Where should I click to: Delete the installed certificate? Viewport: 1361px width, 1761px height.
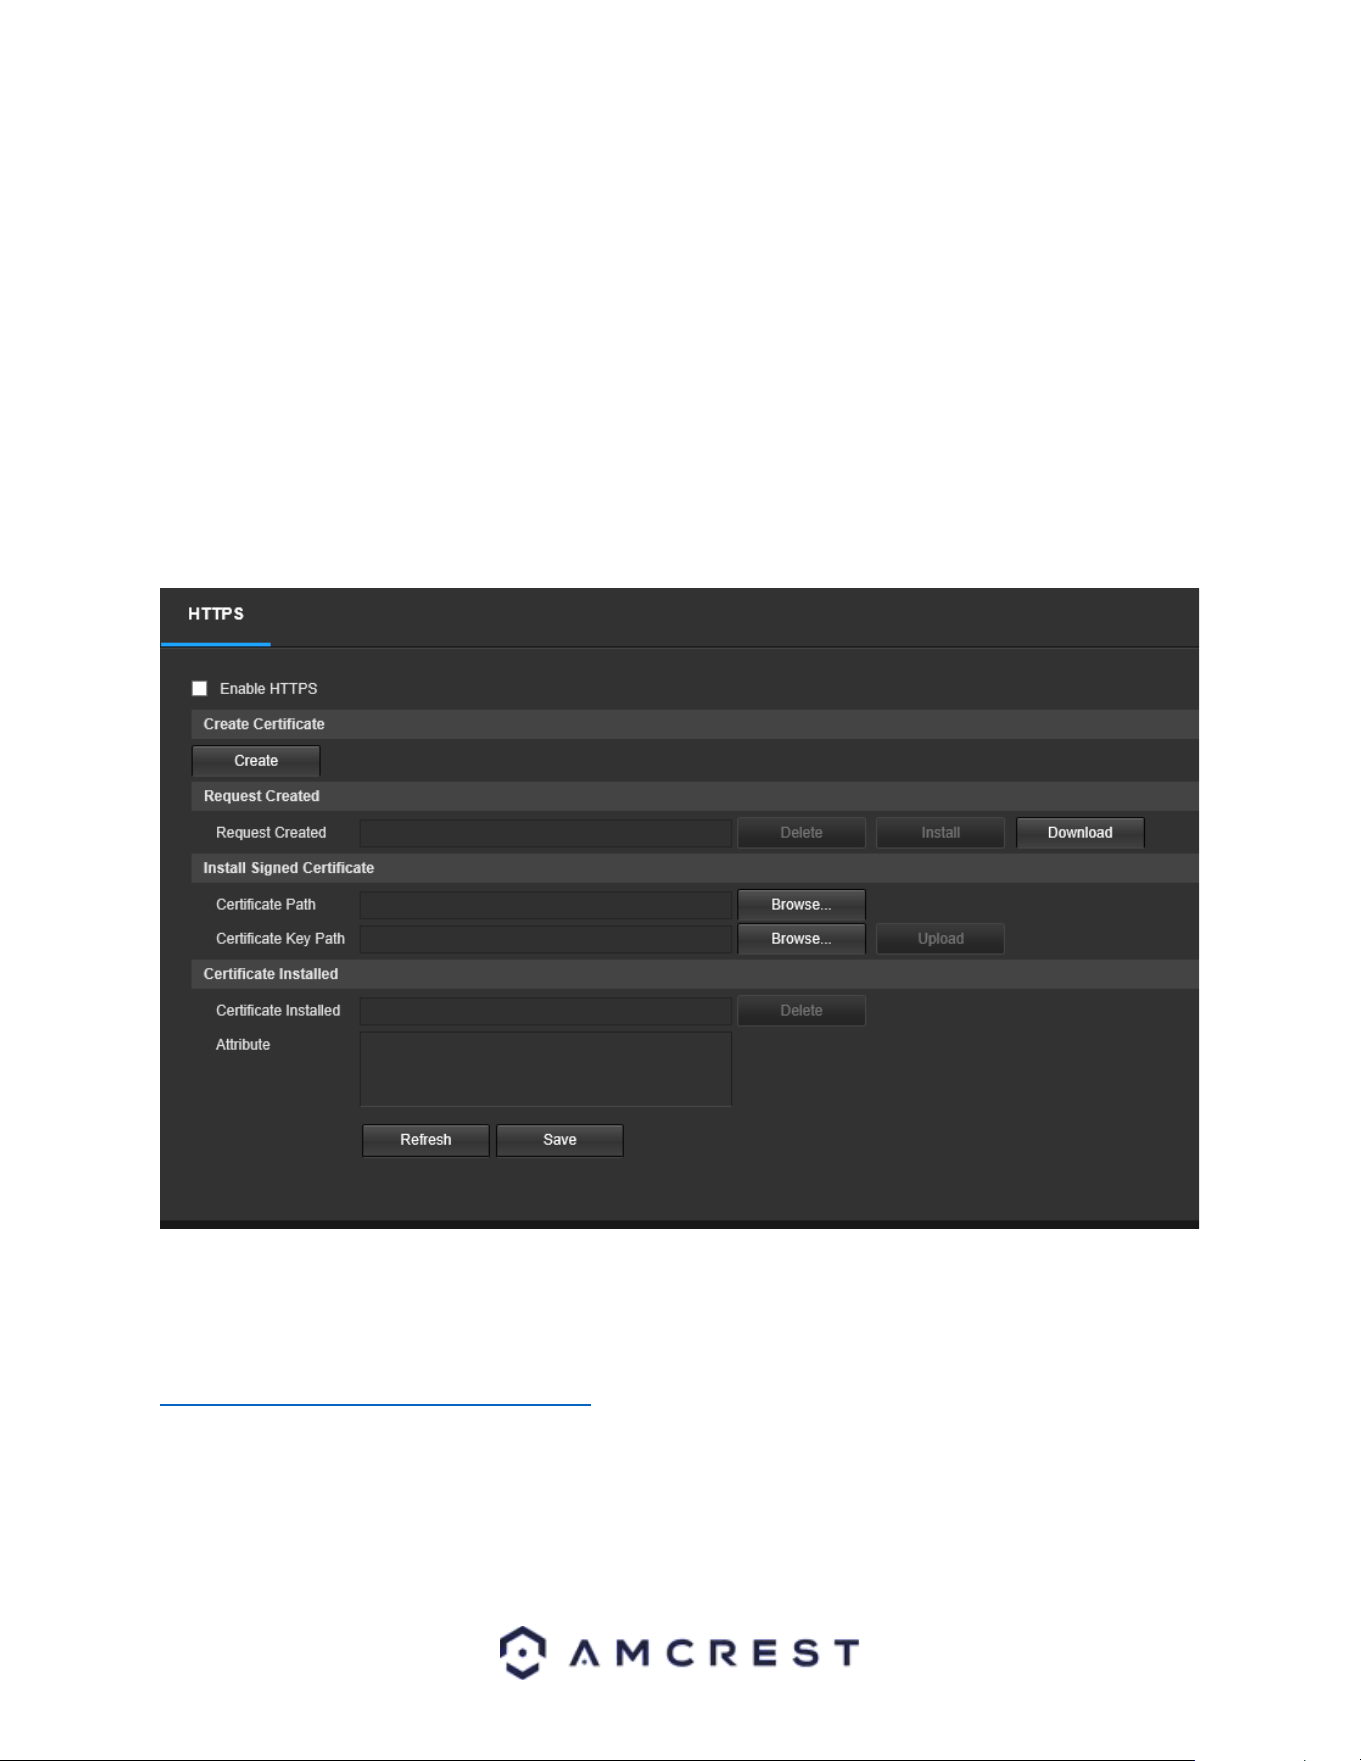tap(801, 1011)
